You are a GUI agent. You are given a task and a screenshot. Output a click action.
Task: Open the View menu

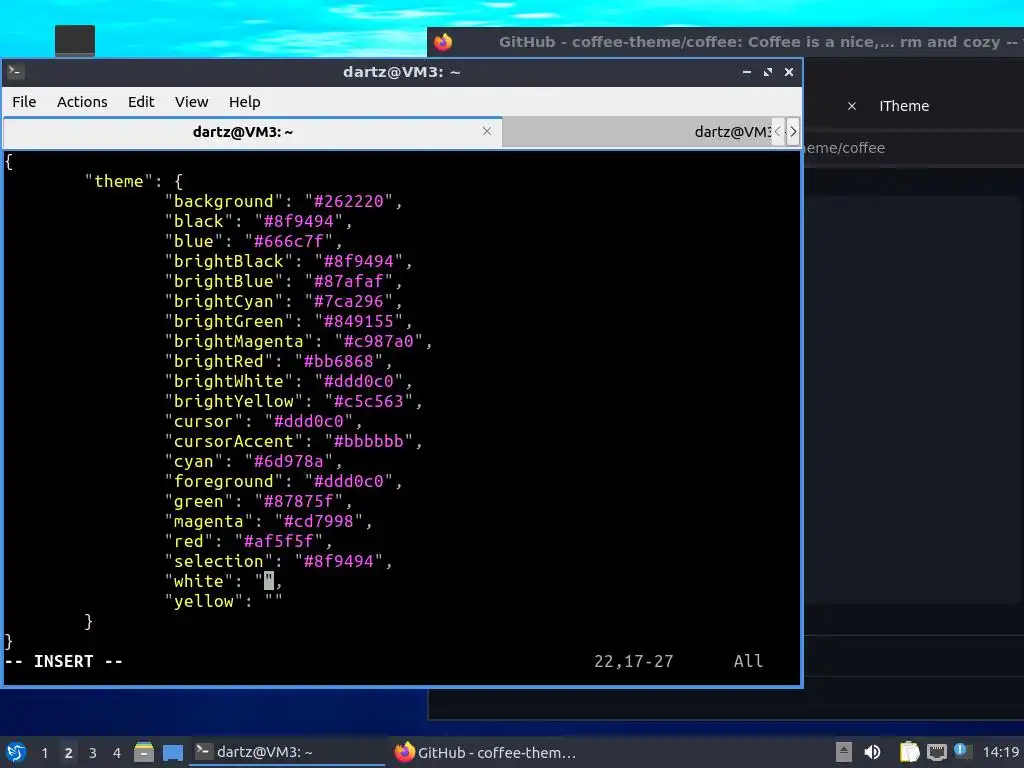[x=191, y=102]
